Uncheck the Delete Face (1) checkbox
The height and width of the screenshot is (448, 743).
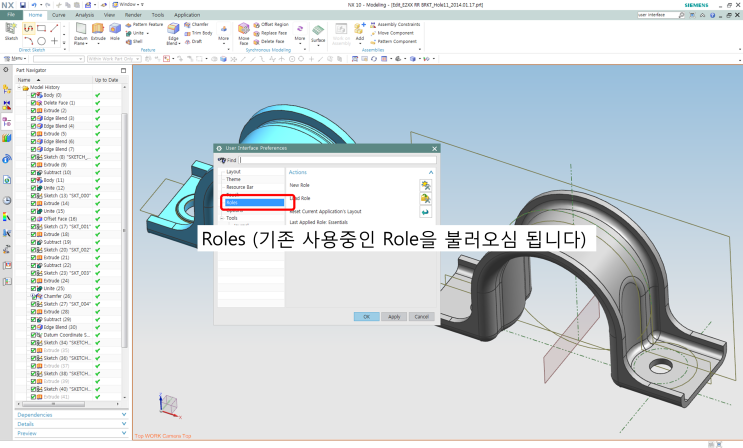point(34,103)
